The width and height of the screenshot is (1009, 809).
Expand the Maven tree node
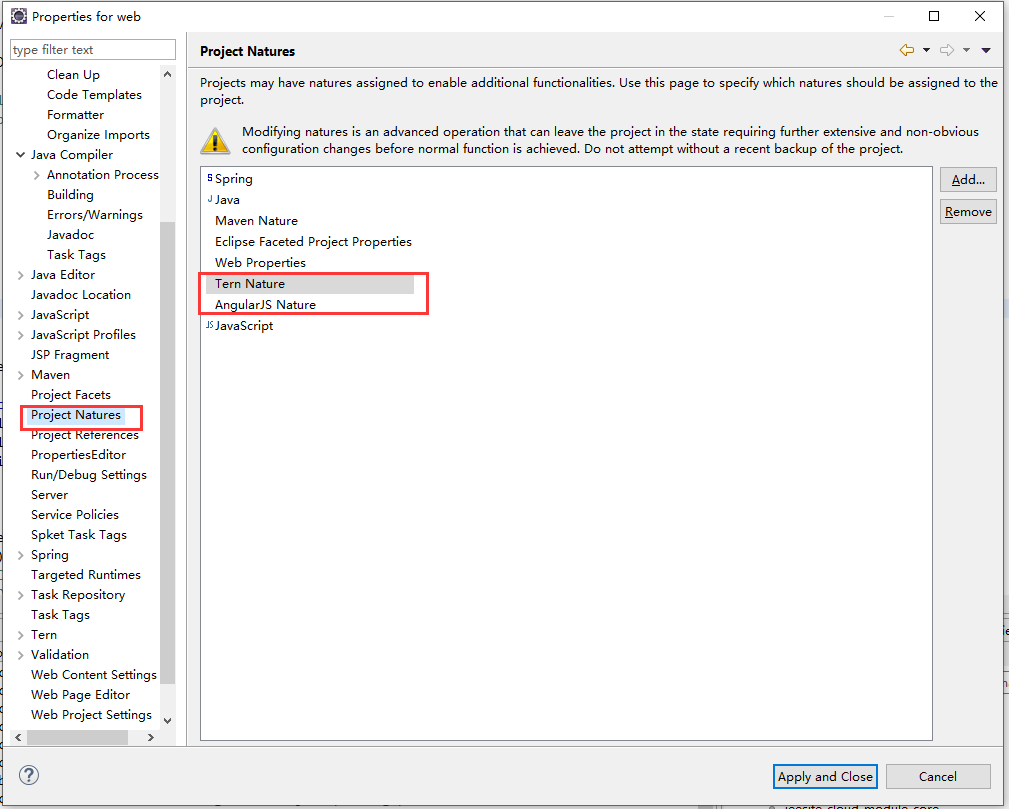click(21, 375)
